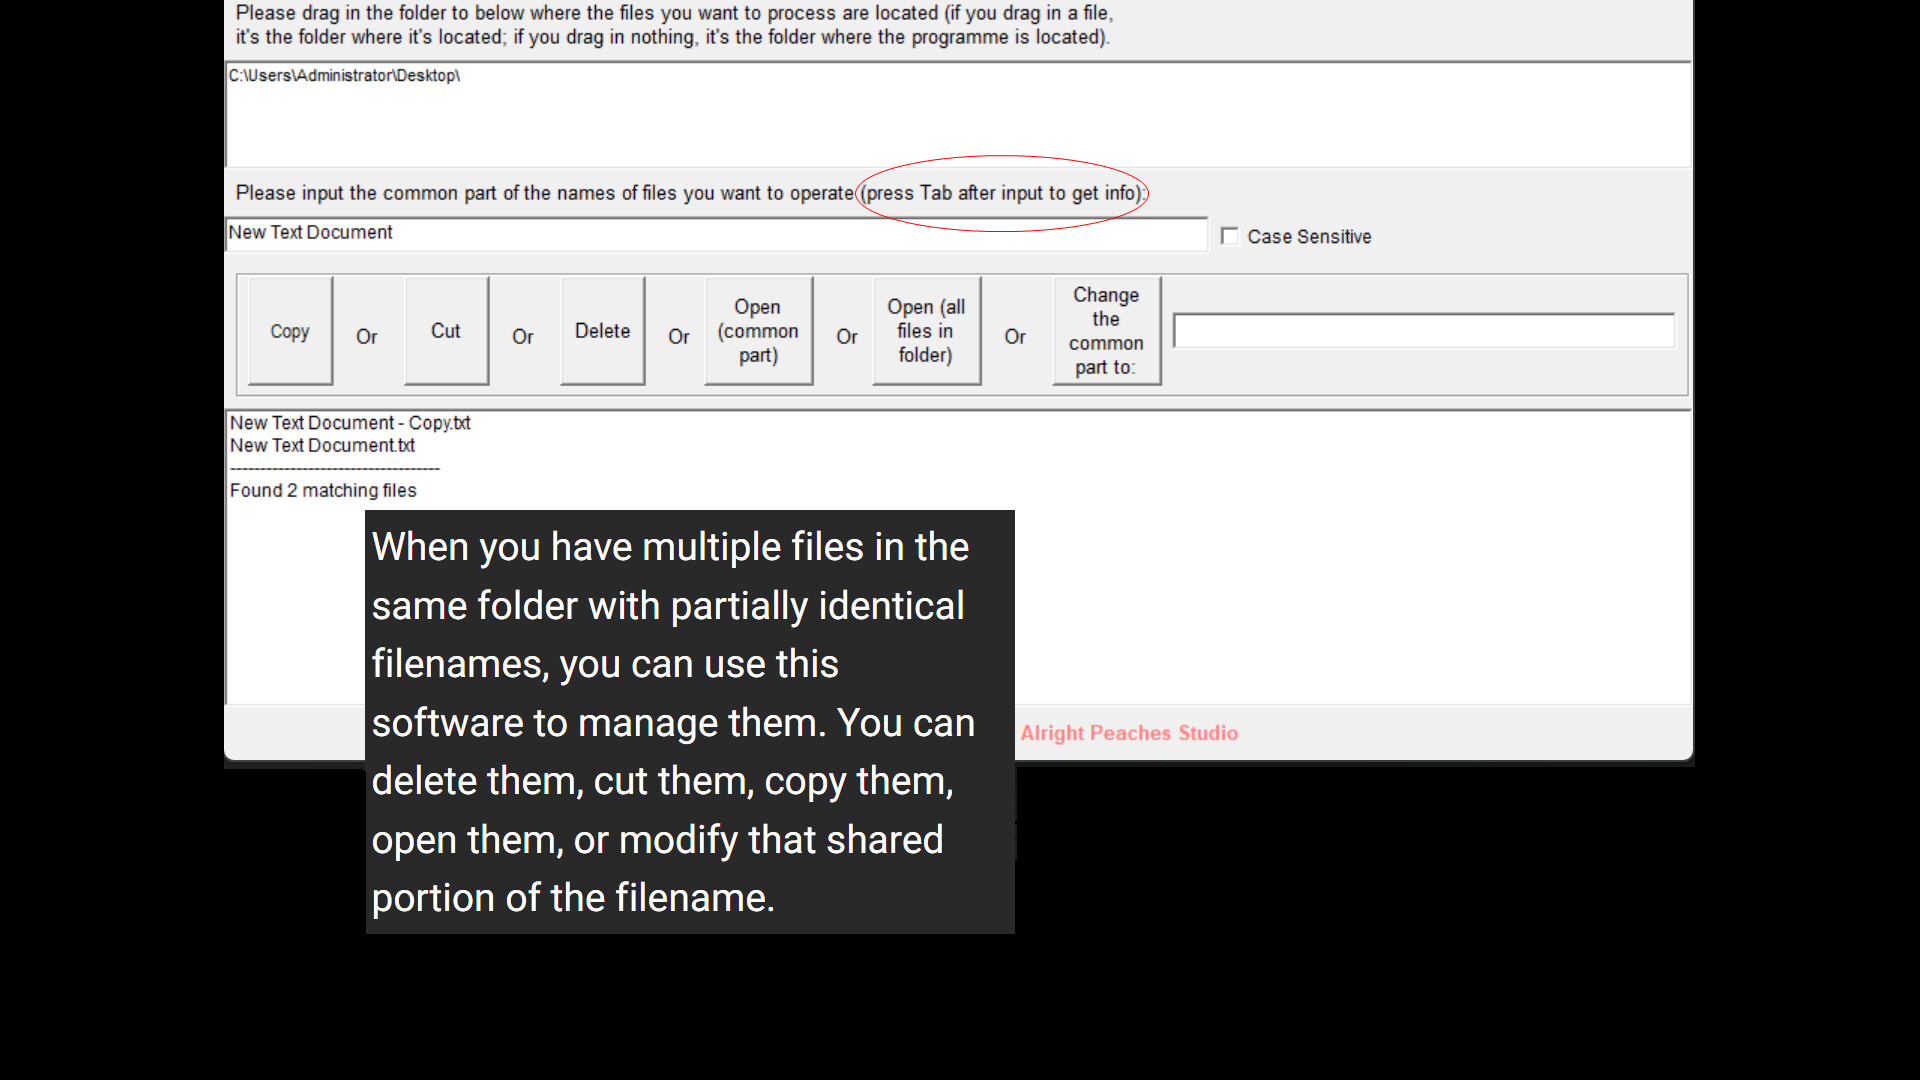
Task: Click the Open (all files in folder) button
Action: coord(925,330)
